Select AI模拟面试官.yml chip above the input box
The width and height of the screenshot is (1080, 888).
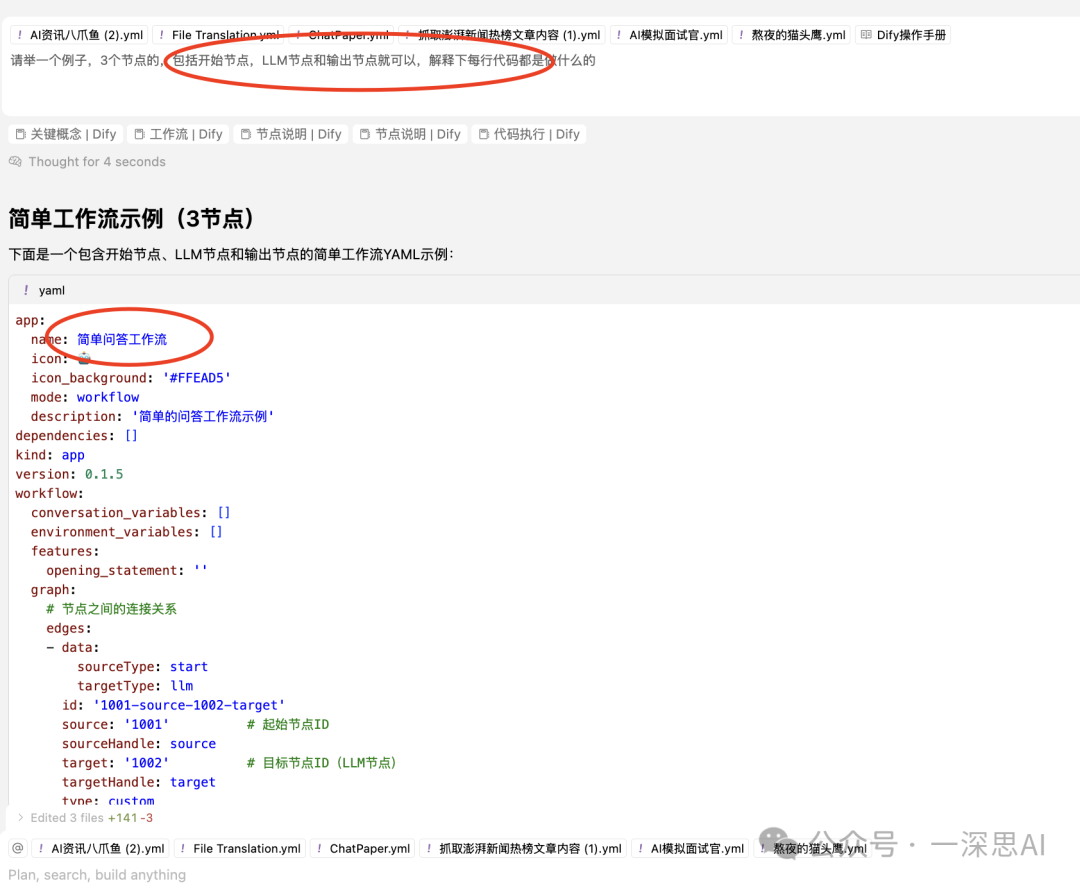click(691, 849)
